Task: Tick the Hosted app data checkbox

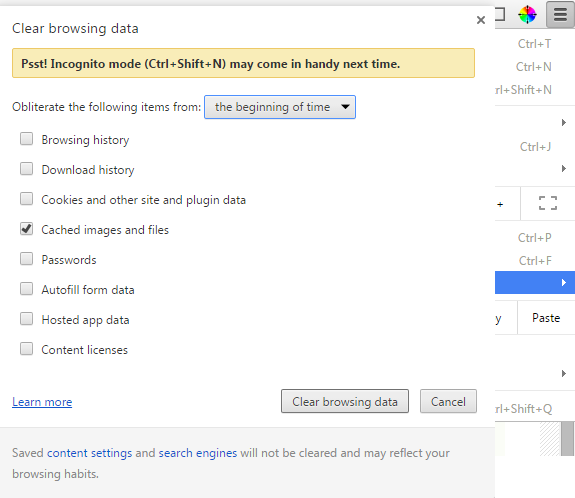Action: coord(26,319)
